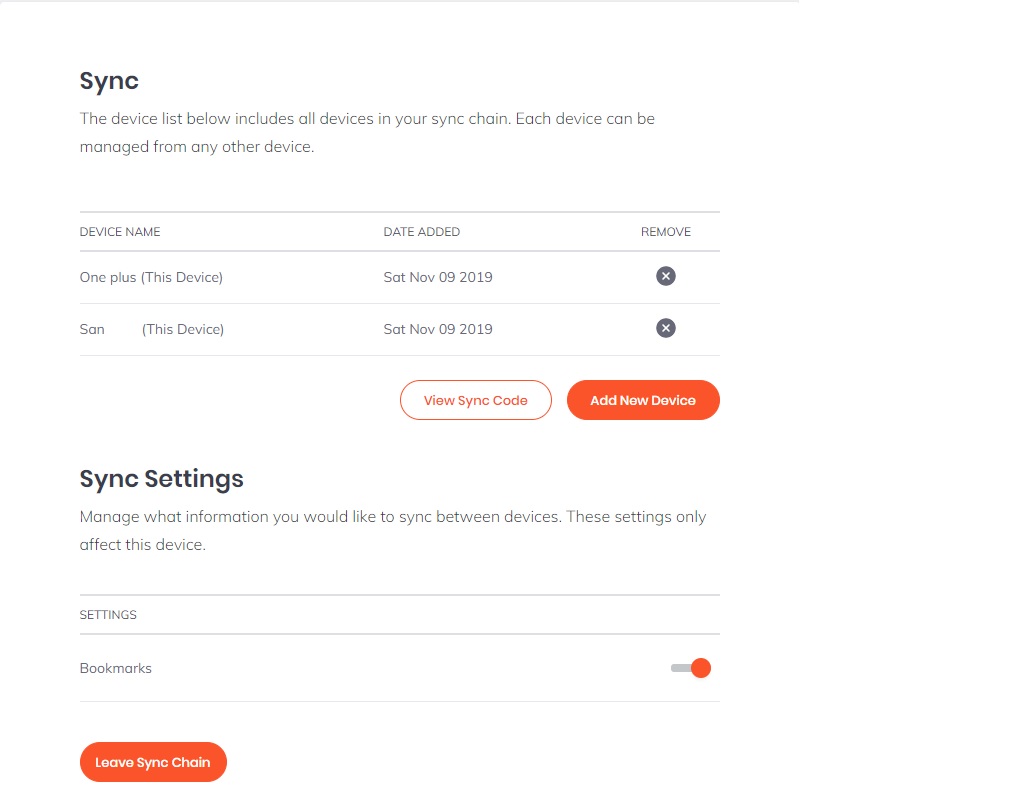Click the Sync Settings description paragraph
This screenshot has width=1011, height=812.
(x=393, y=530)
